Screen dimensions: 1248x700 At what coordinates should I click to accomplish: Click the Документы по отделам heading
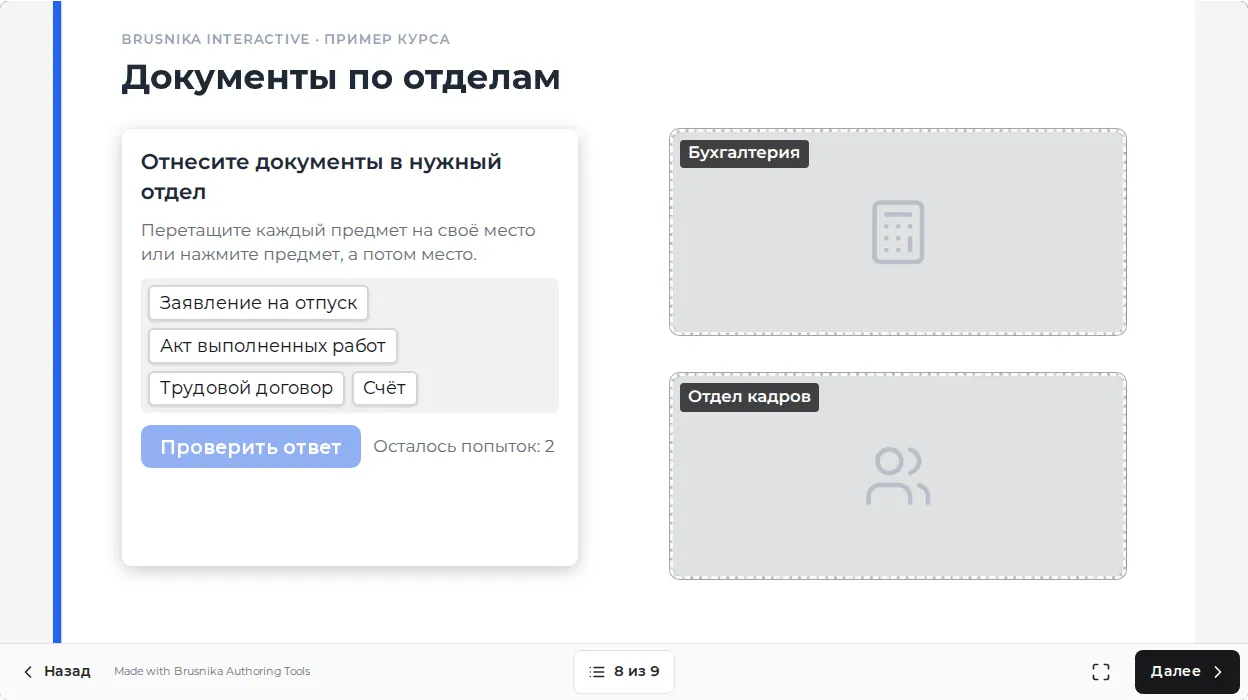click(341, 77)
